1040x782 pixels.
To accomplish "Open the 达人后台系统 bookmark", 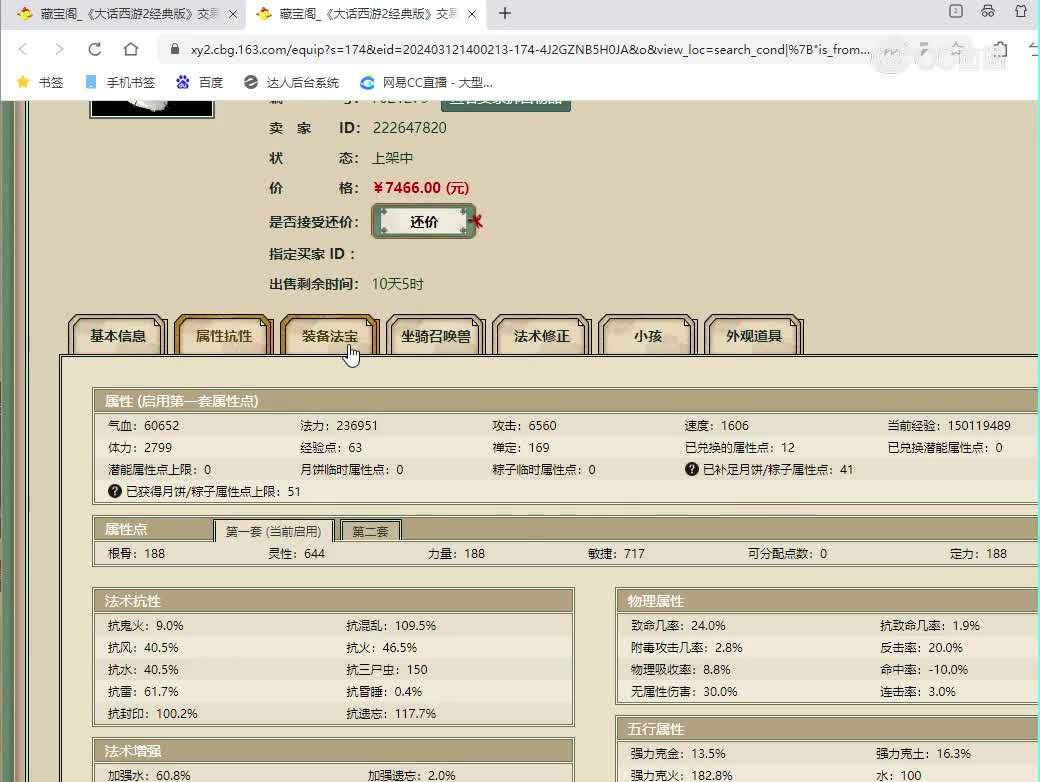I will (x=291, y=82).
